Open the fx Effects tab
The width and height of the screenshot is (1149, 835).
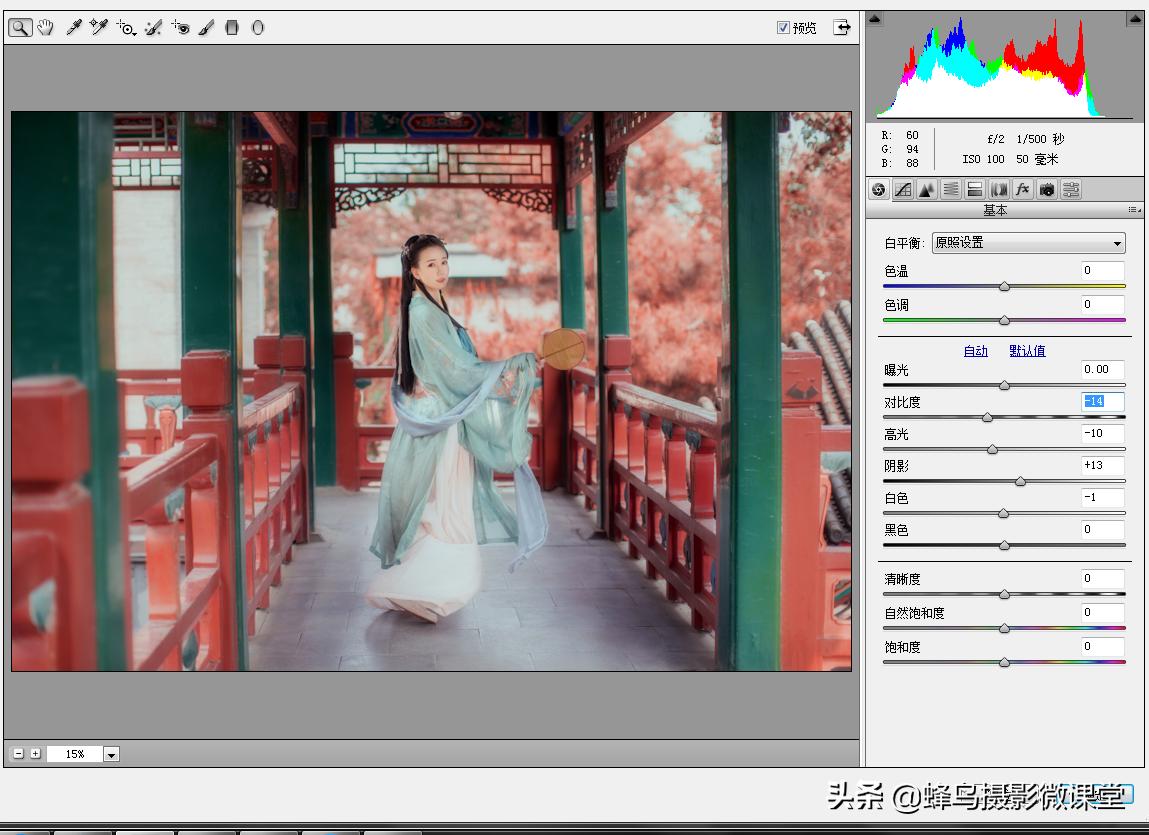(1022, 189)
